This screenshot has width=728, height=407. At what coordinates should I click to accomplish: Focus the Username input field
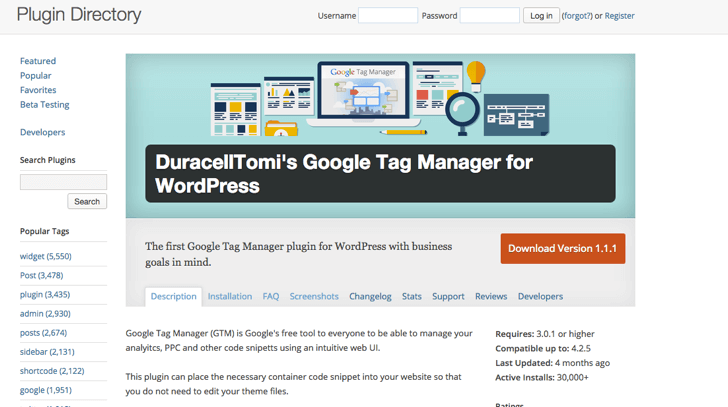pyautogui.click(x=388, y=15)
